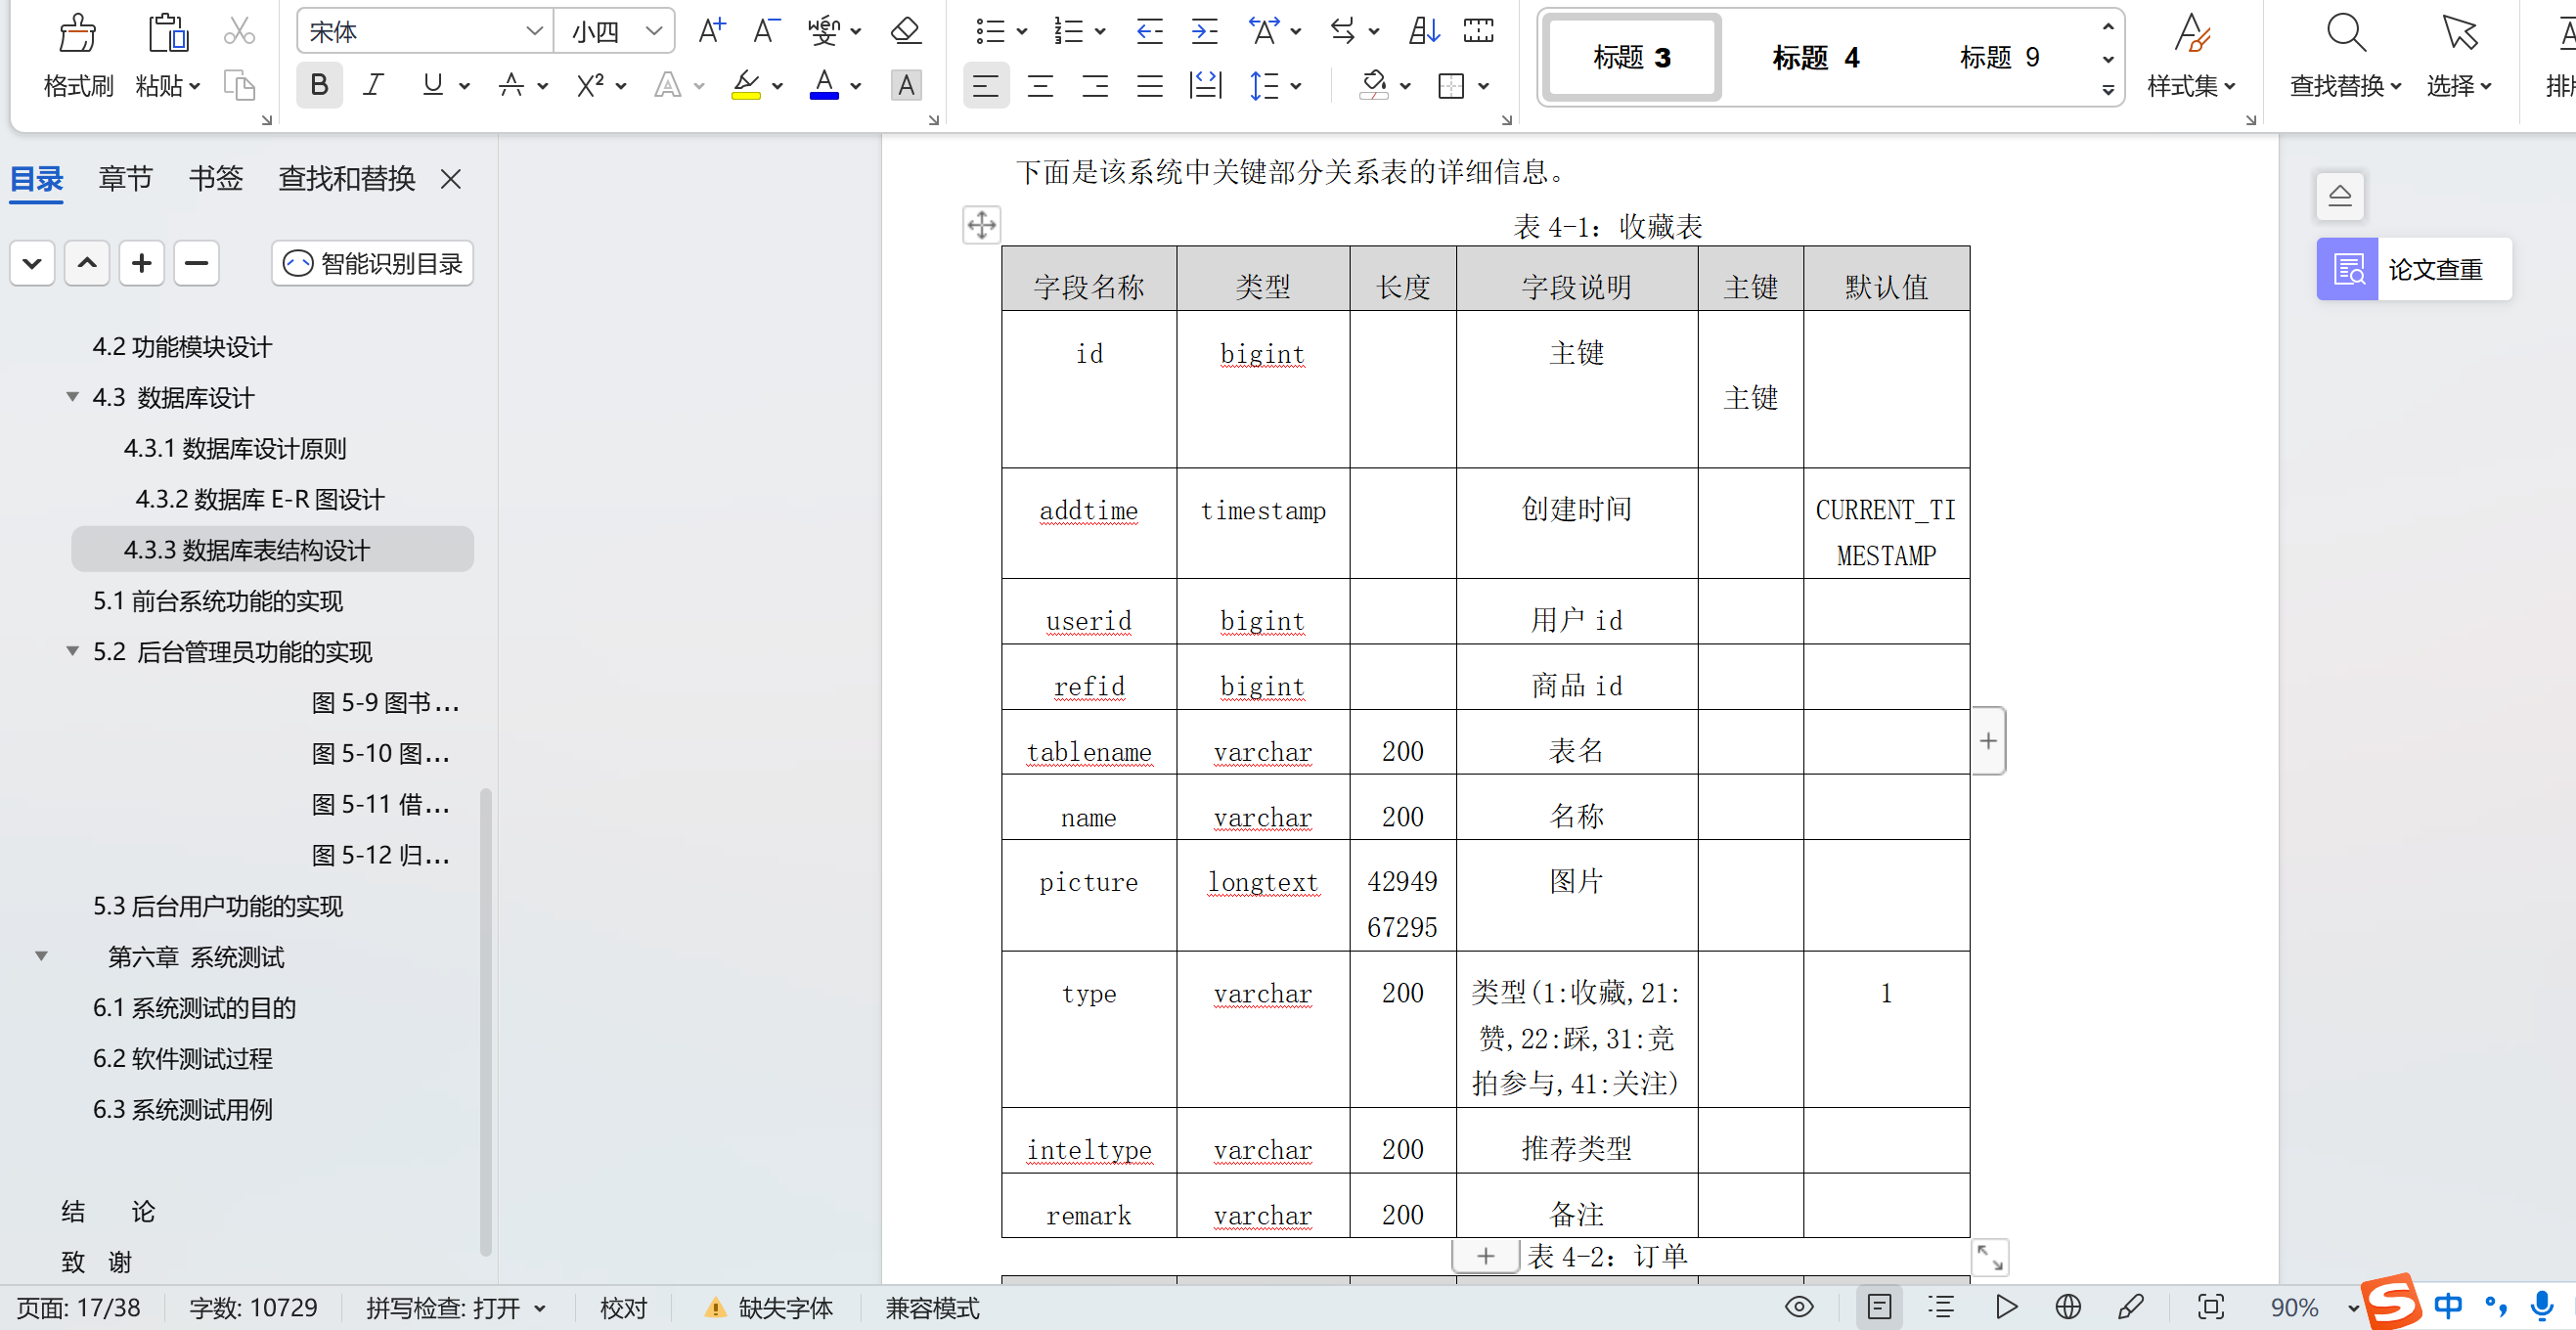Click the table move handle icon
The image size is (2576, 1330).
click(x=981, y=224)
